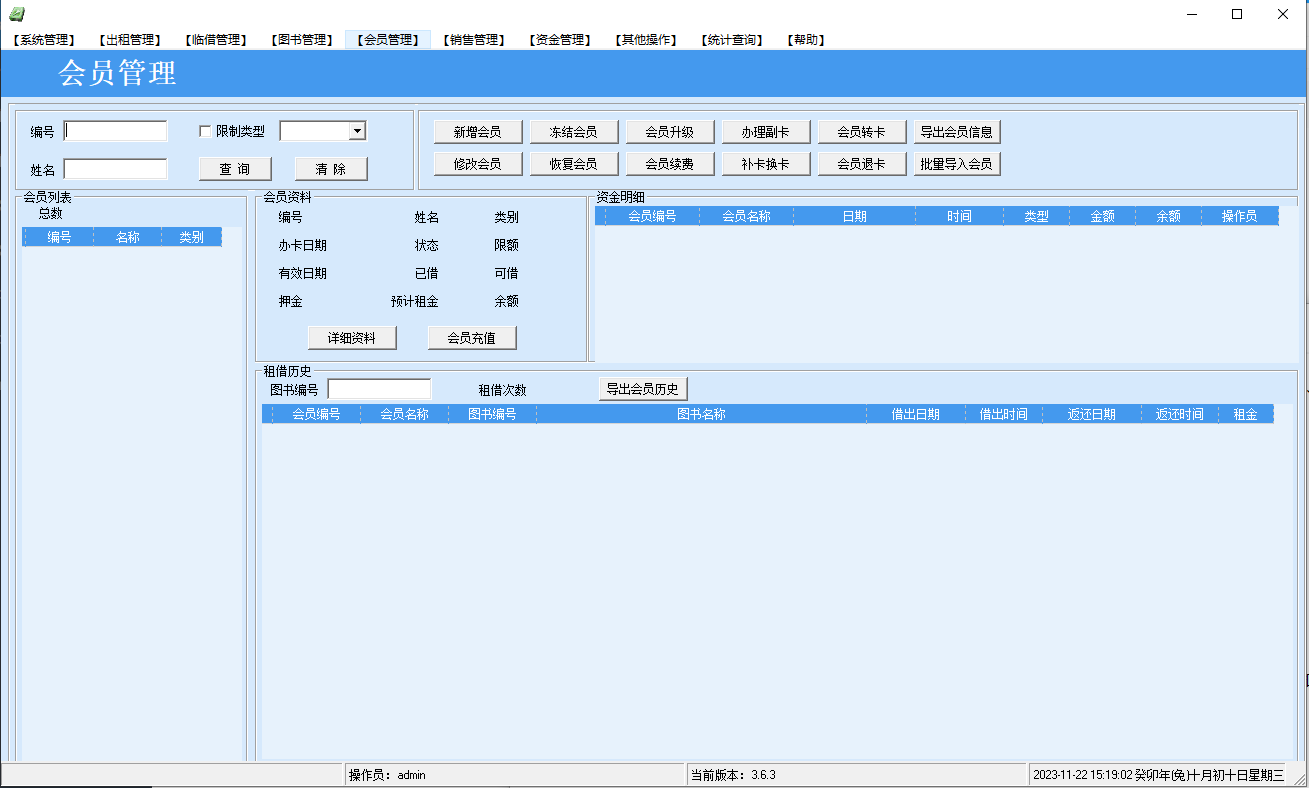Image resolution: width=1309 pixels, height=788 pixels.
Task: Open the 【统计查询】 menu
Action: (731, 40)
